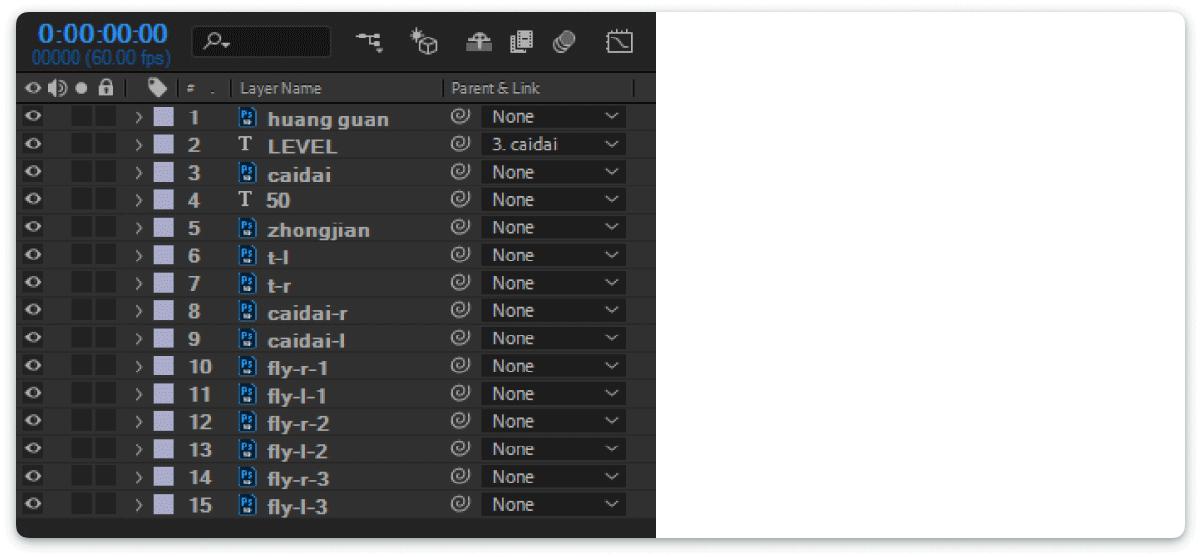This screenshot has height=557, width=1200.
Task: Expand the huang guan layer properties
Action: (x=139, y=117)
